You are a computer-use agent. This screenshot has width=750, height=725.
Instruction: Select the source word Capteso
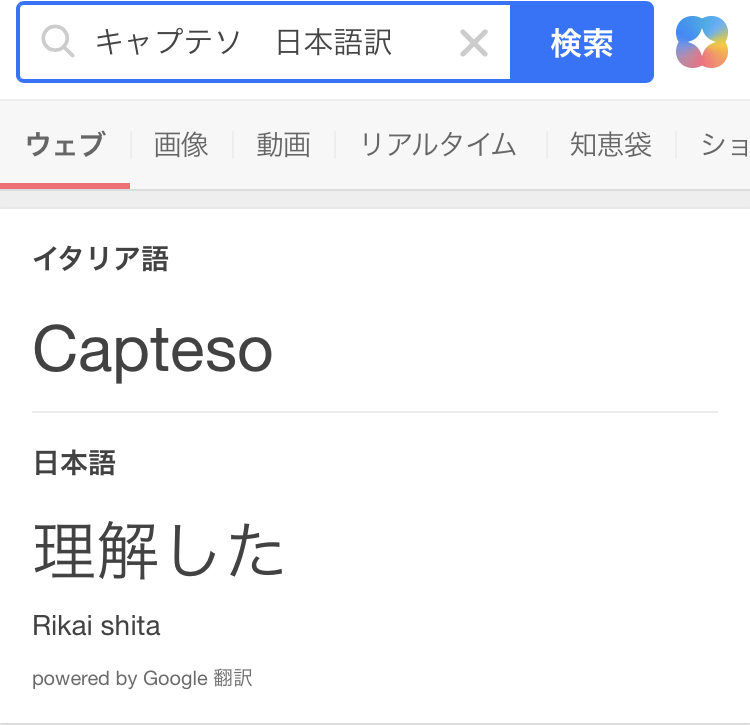[x=153, y=349]
